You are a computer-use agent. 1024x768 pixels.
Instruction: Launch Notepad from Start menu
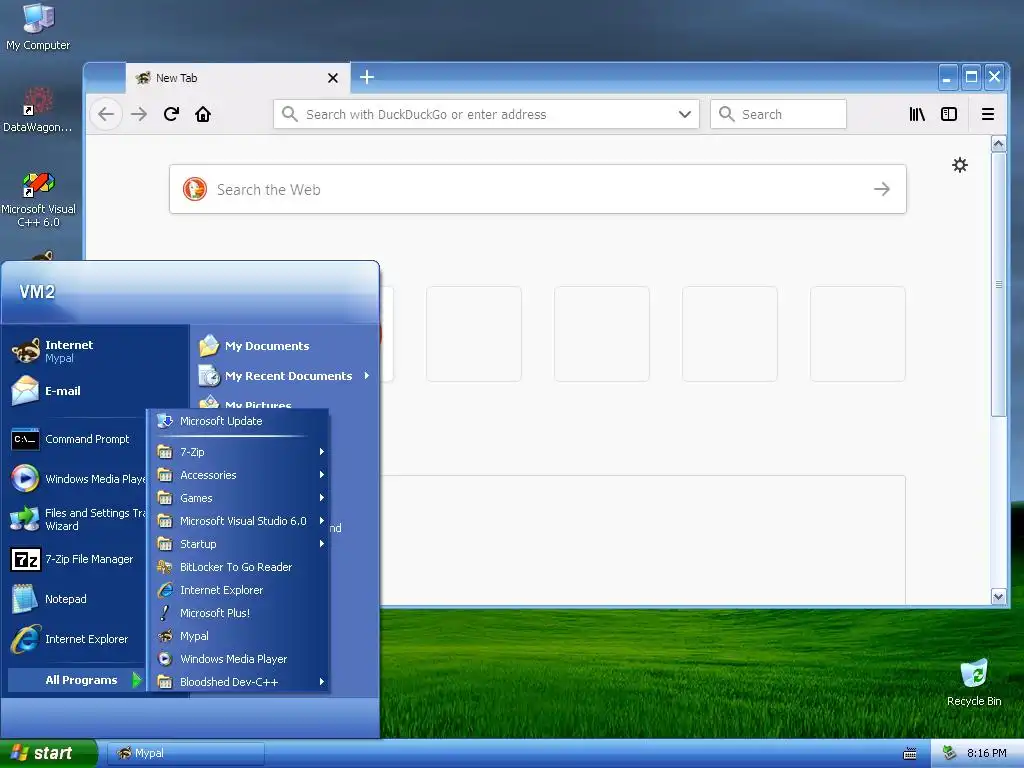click(x=77, y=599)
